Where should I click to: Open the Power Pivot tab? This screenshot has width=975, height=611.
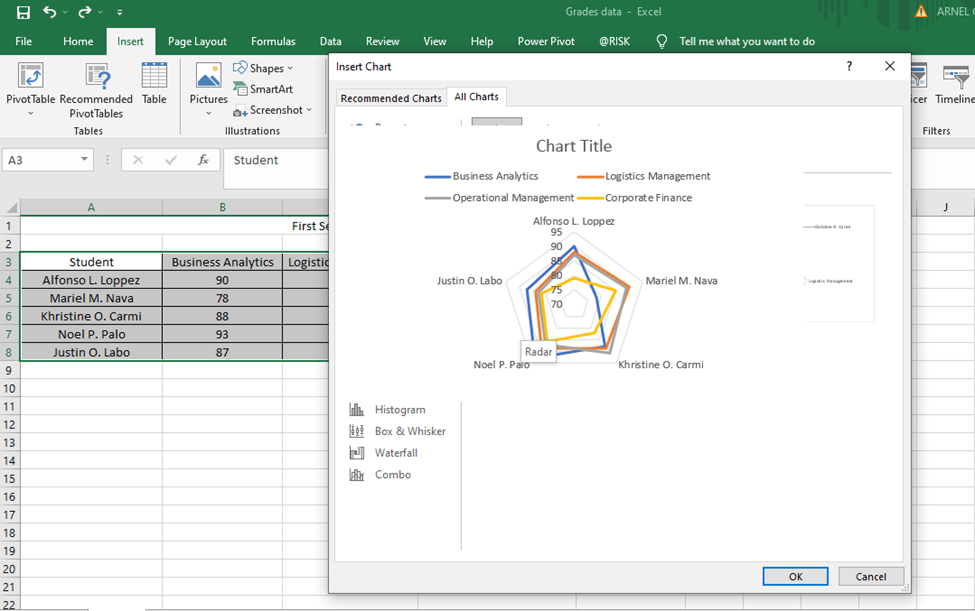click(x=546, y=42)
